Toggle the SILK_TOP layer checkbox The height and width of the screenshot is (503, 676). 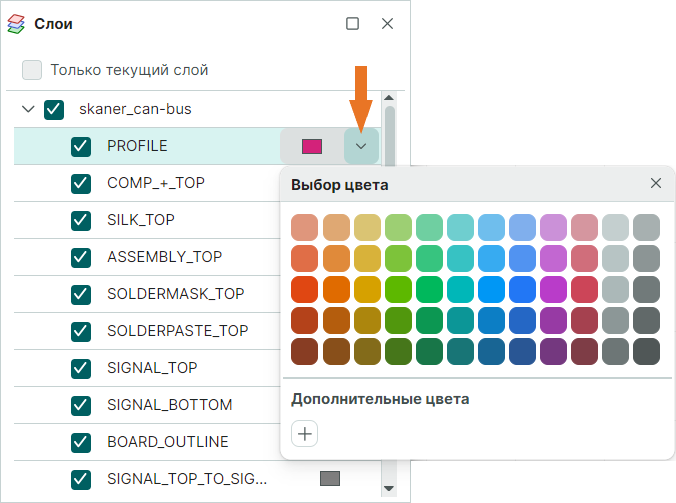(82, 220)
